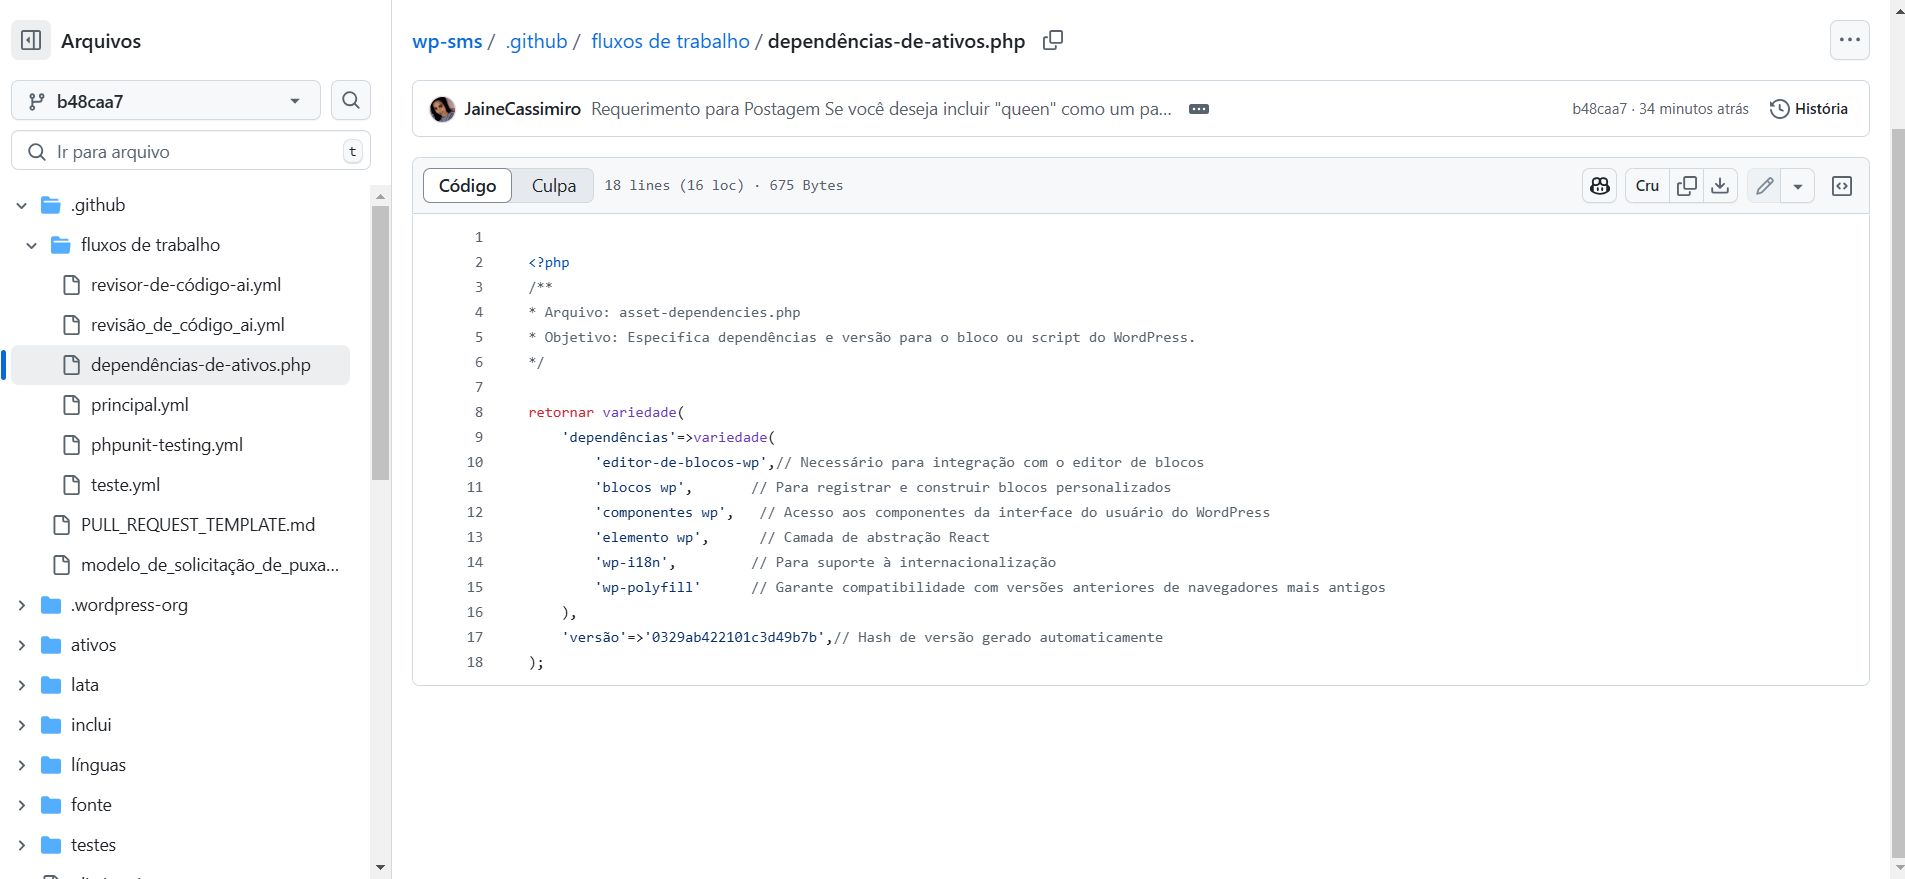The height and width of the screenshot is (879, 1905).
Task: Expand the commit message ellipsis button
Action: pyautogui.click(x=1198, y=109)
